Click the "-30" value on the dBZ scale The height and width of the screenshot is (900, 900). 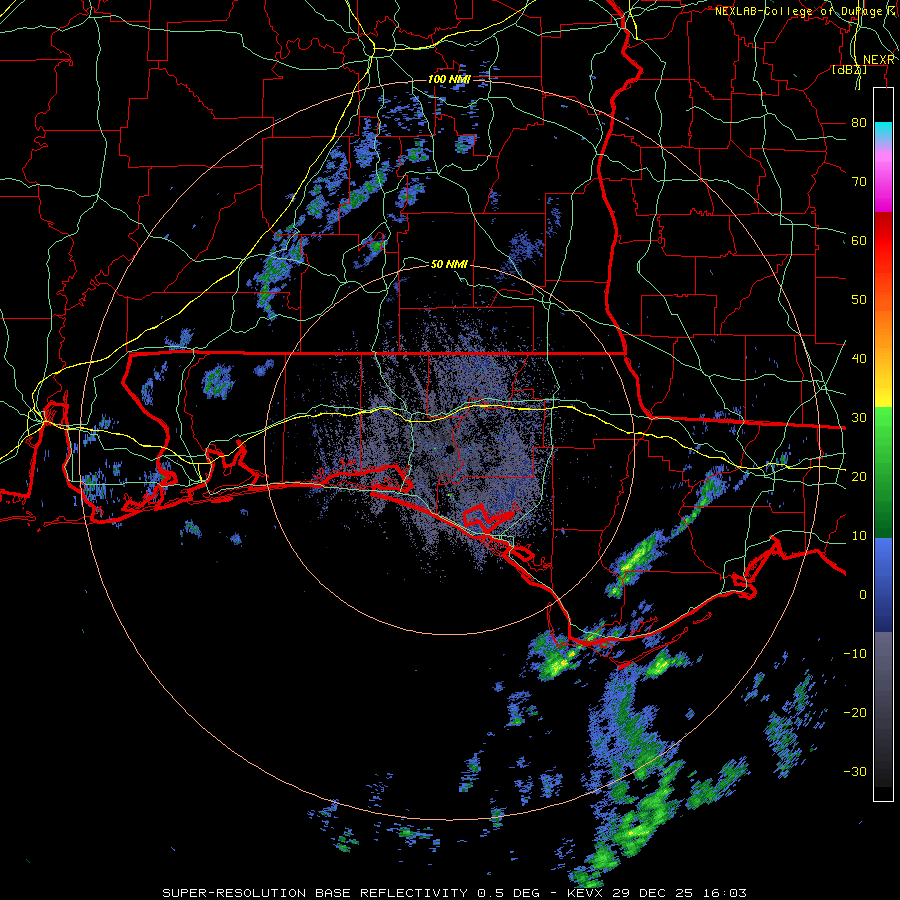pyautogui.click(x=855, y=771)
